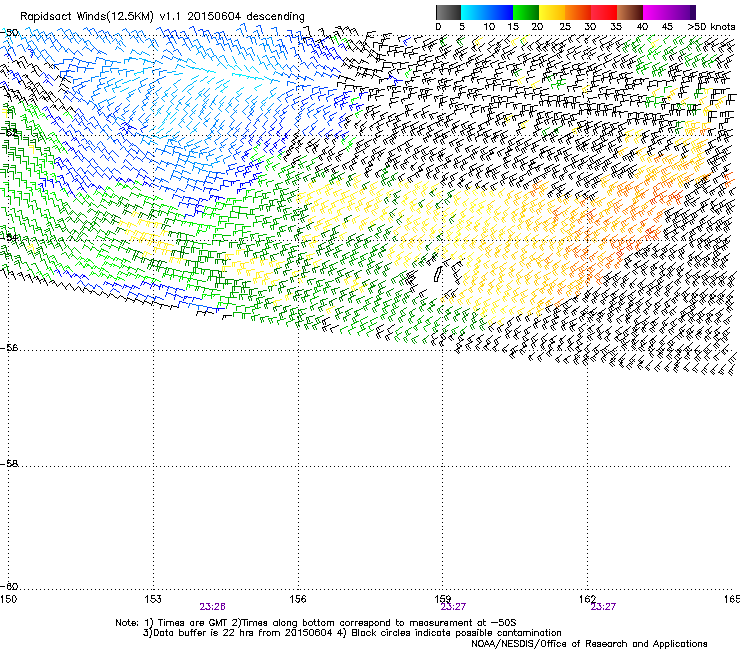740x650 pixels.
Task: Click longitude label 162
Action: point(587,599)
